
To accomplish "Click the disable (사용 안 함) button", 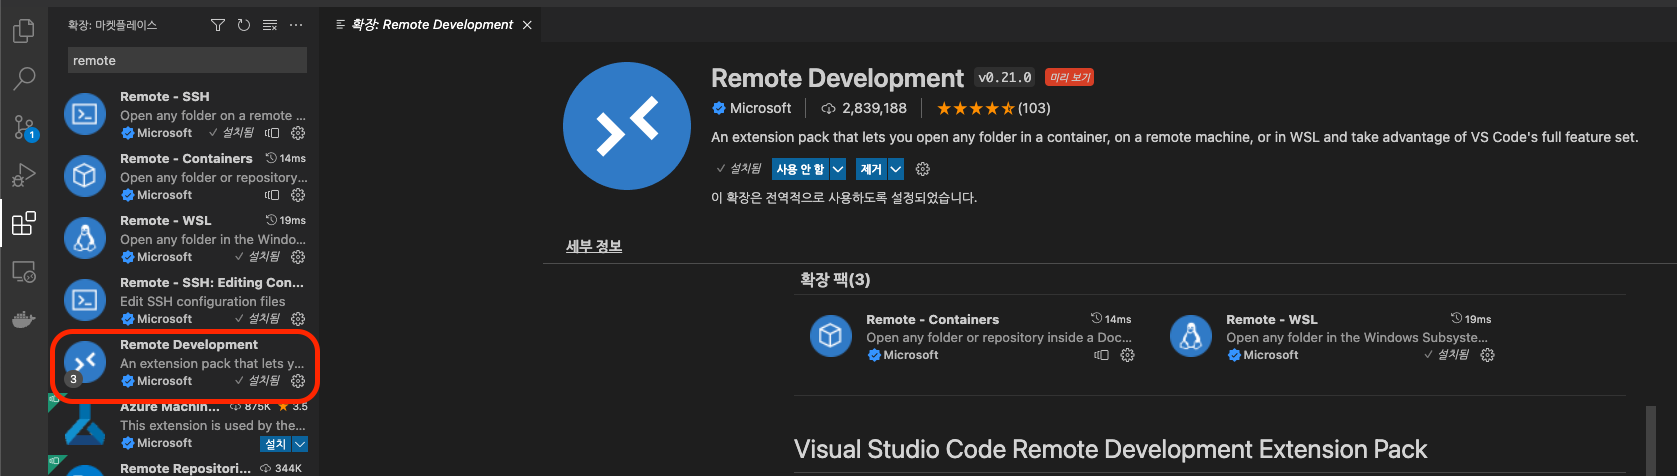I will point(800,169).
